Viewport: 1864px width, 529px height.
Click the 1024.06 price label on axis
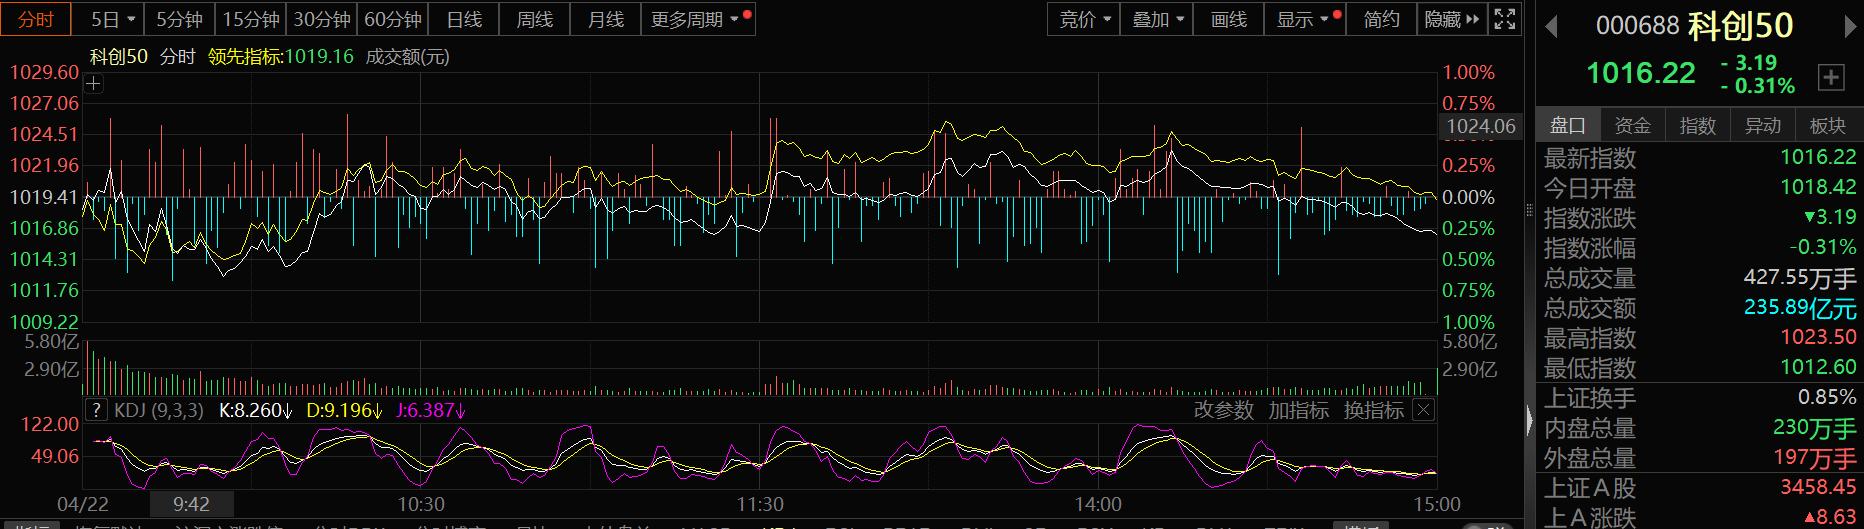click(x=1481, y=126)
